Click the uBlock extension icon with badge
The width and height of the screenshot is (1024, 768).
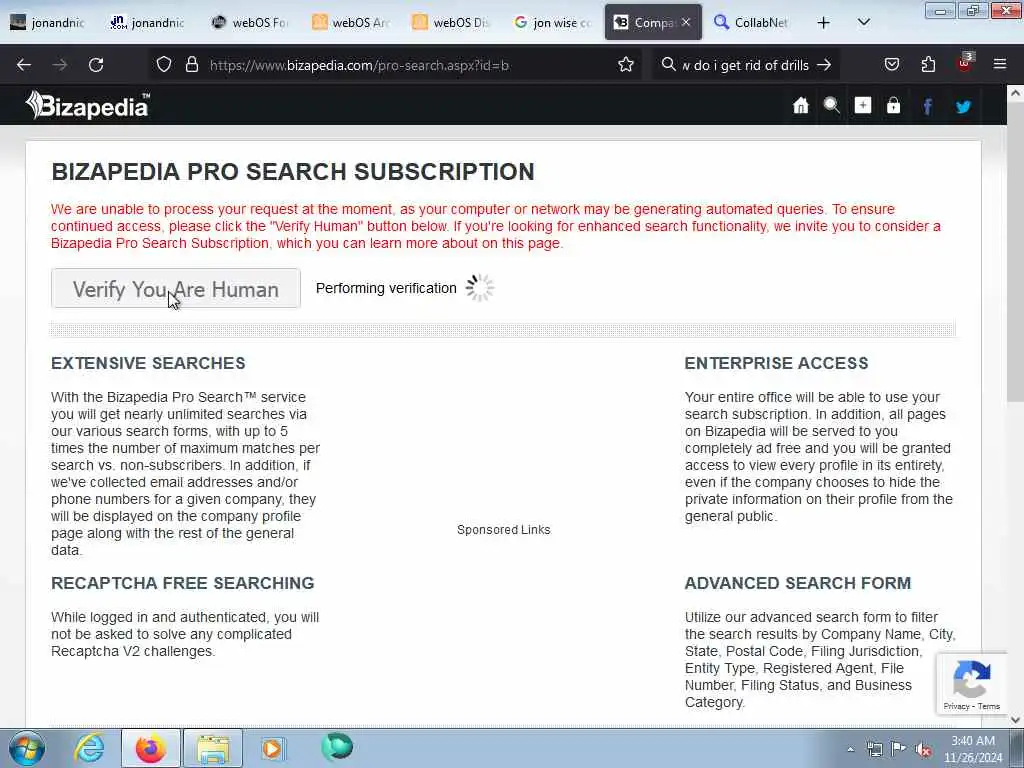click(x=965, y=63)
